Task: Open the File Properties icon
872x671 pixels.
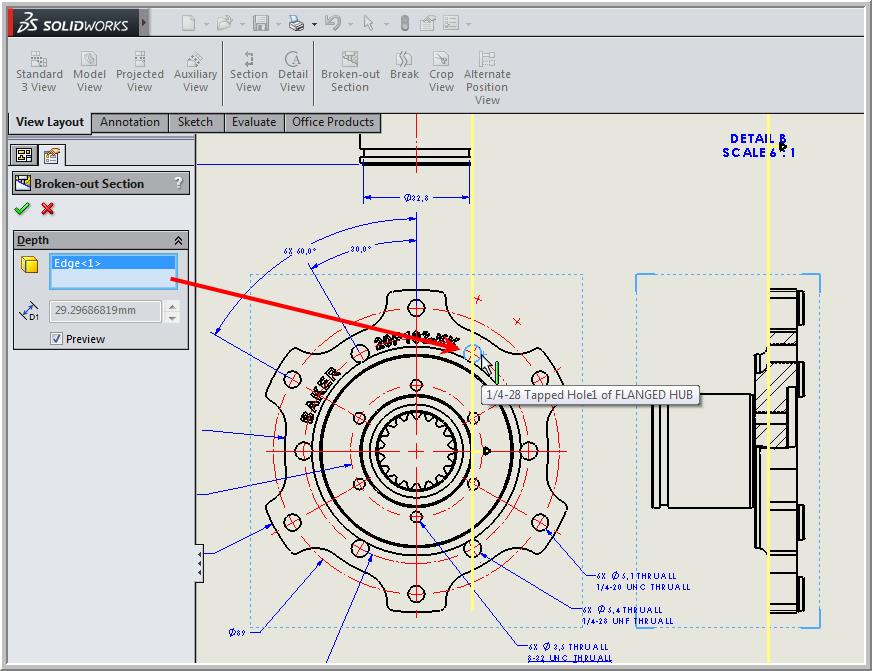Action: click(428, 23)
